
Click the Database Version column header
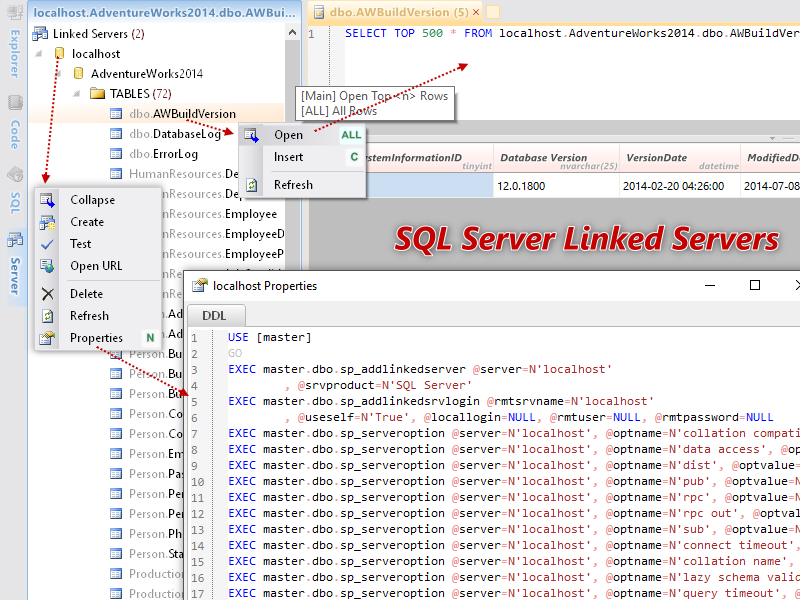557,158
